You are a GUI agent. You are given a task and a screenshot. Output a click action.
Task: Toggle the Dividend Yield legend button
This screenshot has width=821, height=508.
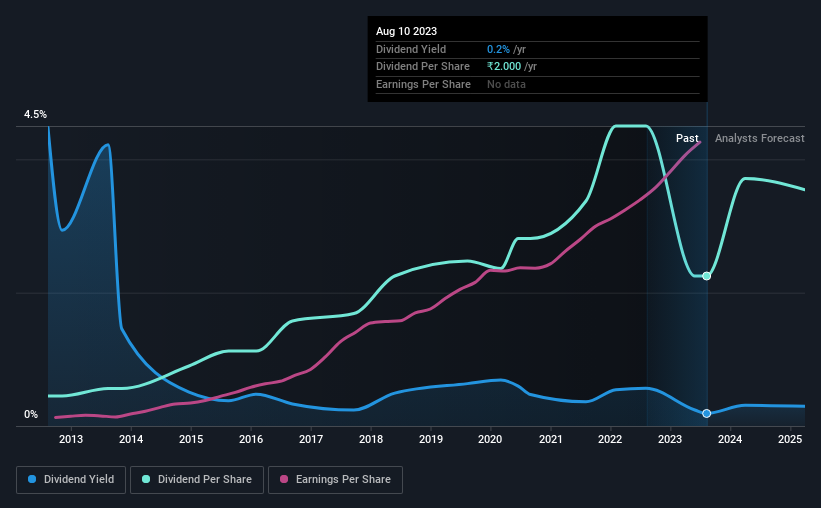click(x=71, y=480)
